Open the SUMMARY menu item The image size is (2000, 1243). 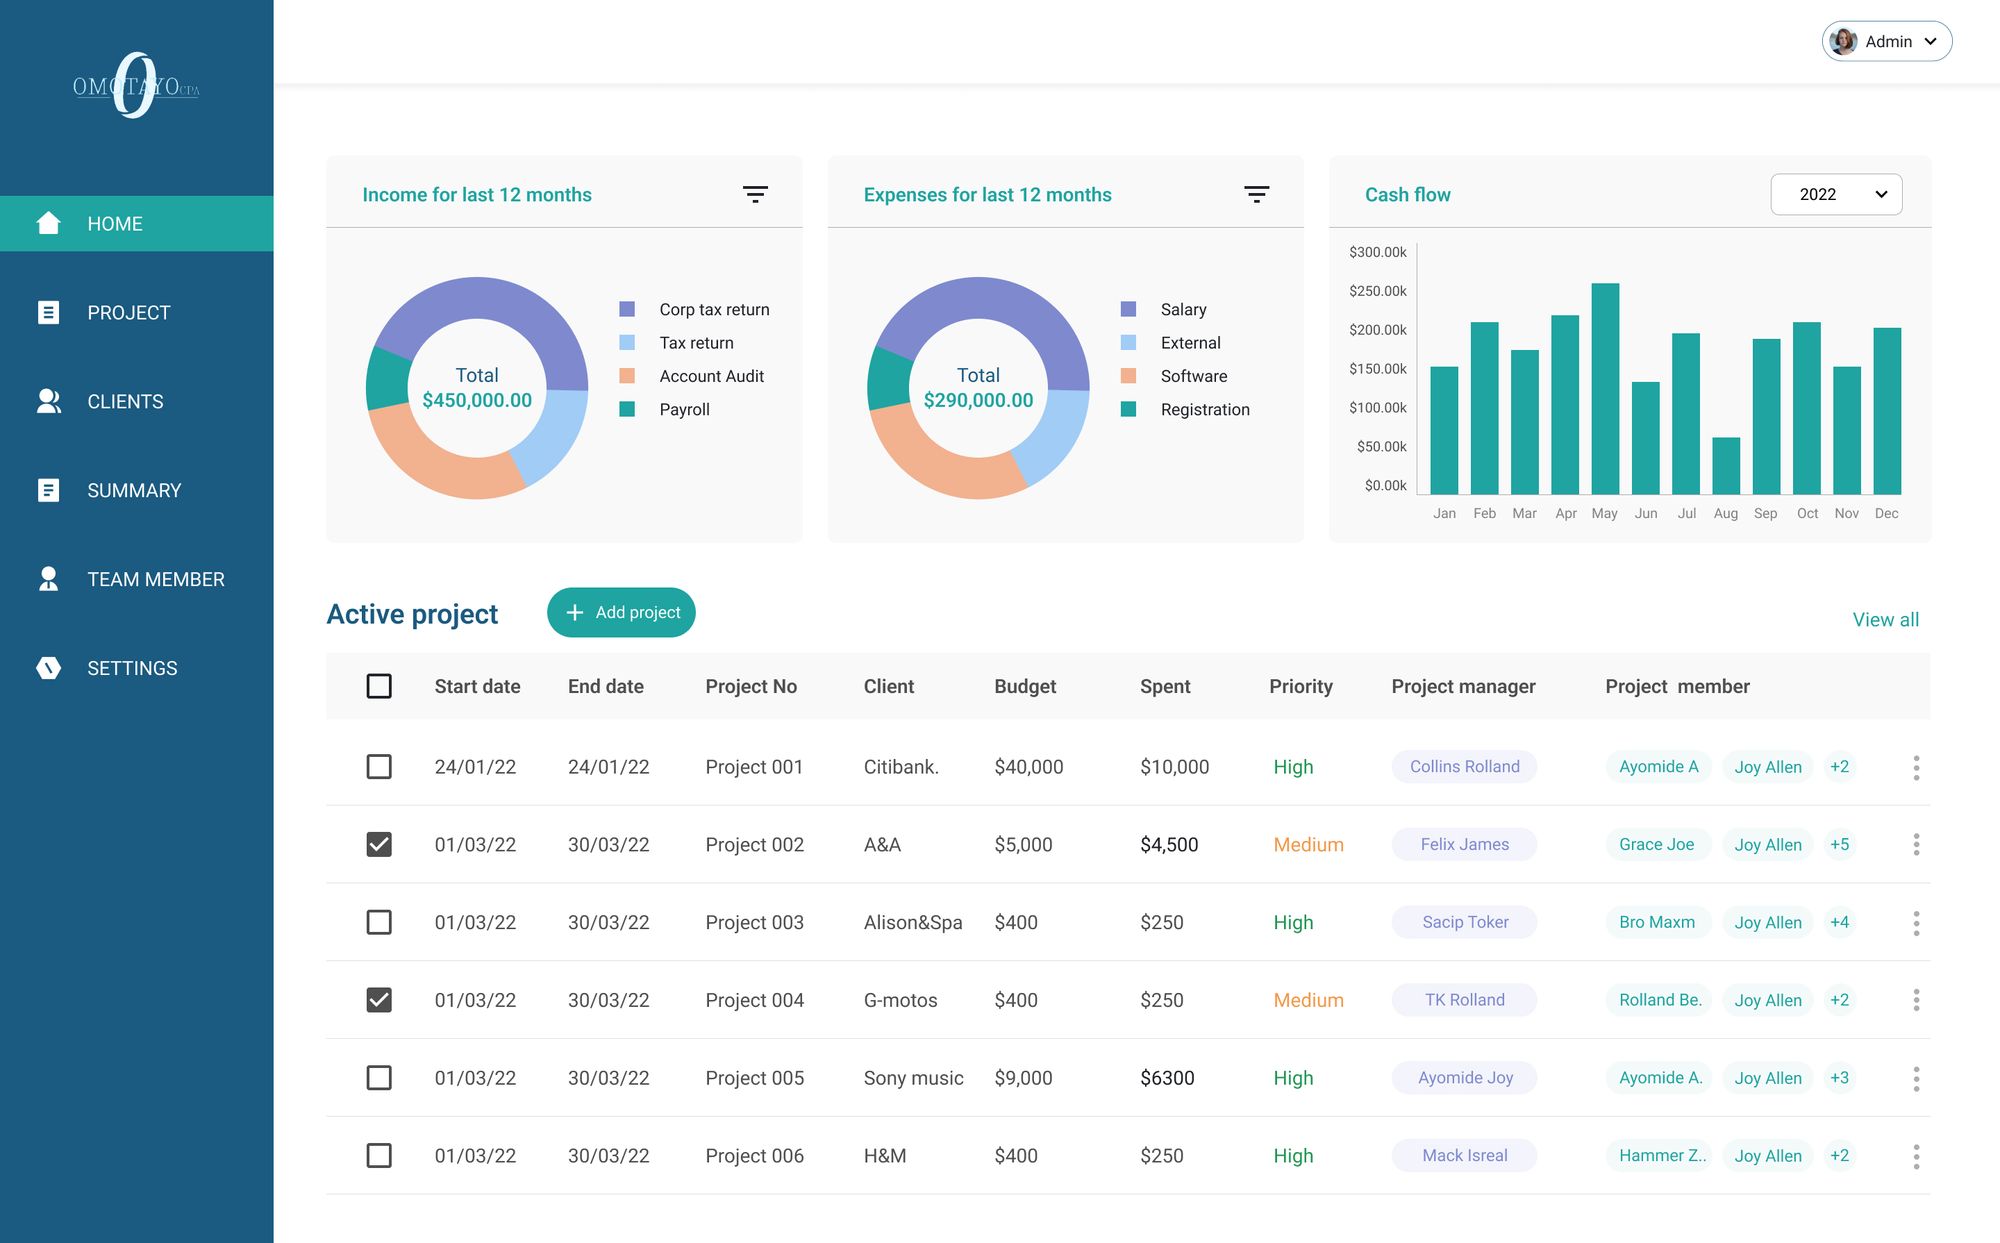pos(134,490)
